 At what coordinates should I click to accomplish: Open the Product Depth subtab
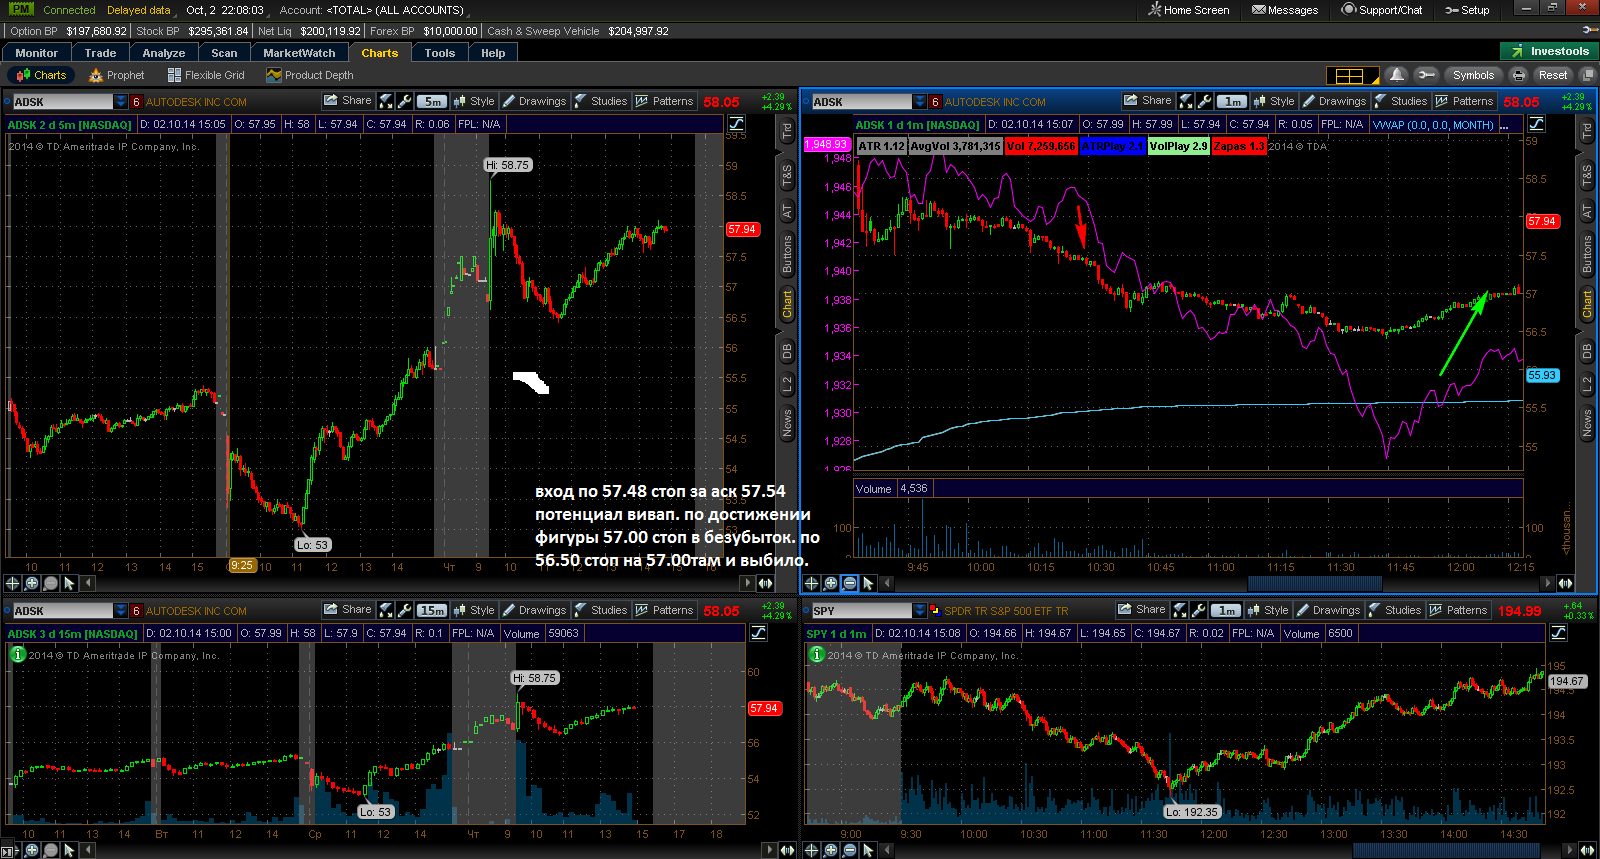310,75
